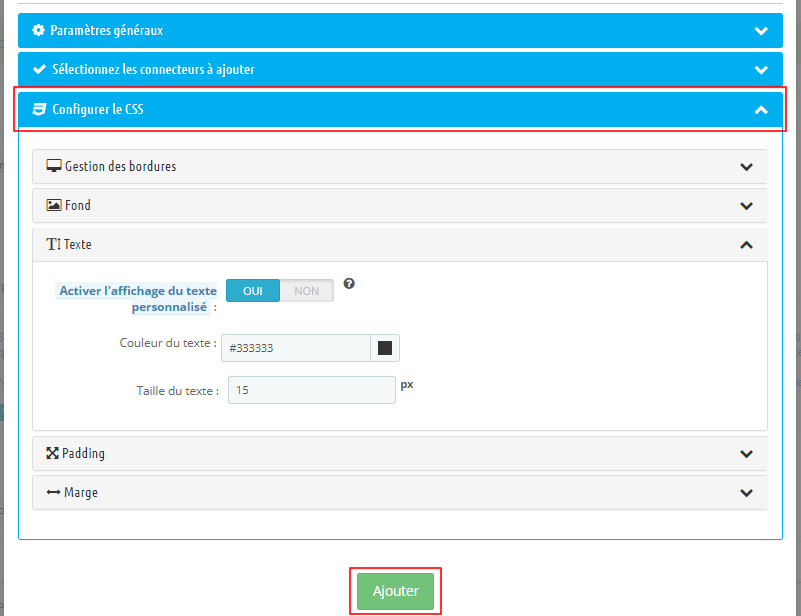Collapse the Texte section chevron
The height and width of the screenshot is (616, 801).
tap(746, 245)
